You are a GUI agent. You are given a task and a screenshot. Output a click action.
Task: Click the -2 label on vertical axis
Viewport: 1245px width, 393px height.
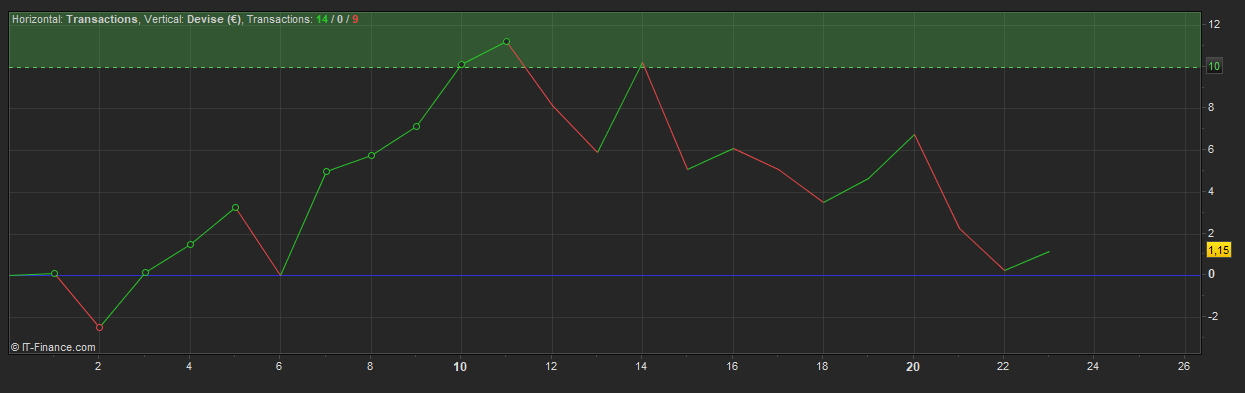coord(1213,316)
